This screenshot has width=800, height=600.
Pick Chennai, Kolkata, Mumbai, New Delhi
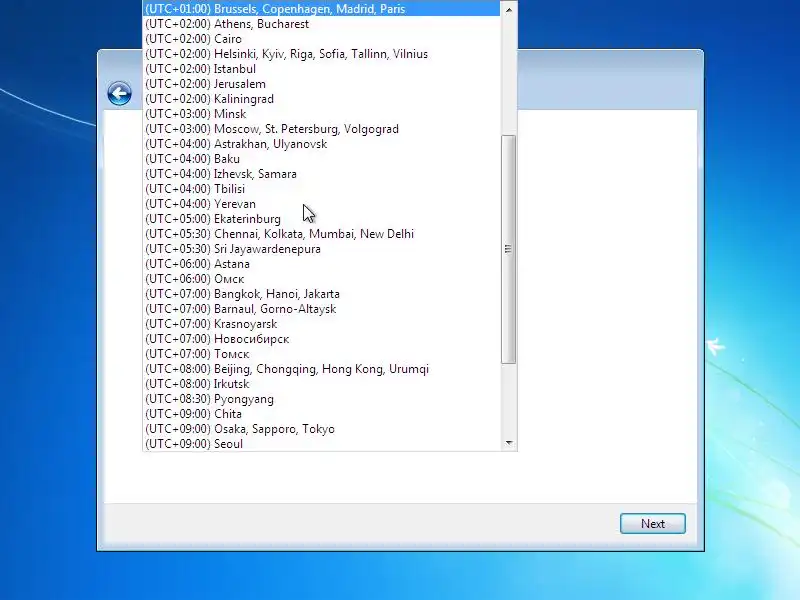[x=321, y=234]
